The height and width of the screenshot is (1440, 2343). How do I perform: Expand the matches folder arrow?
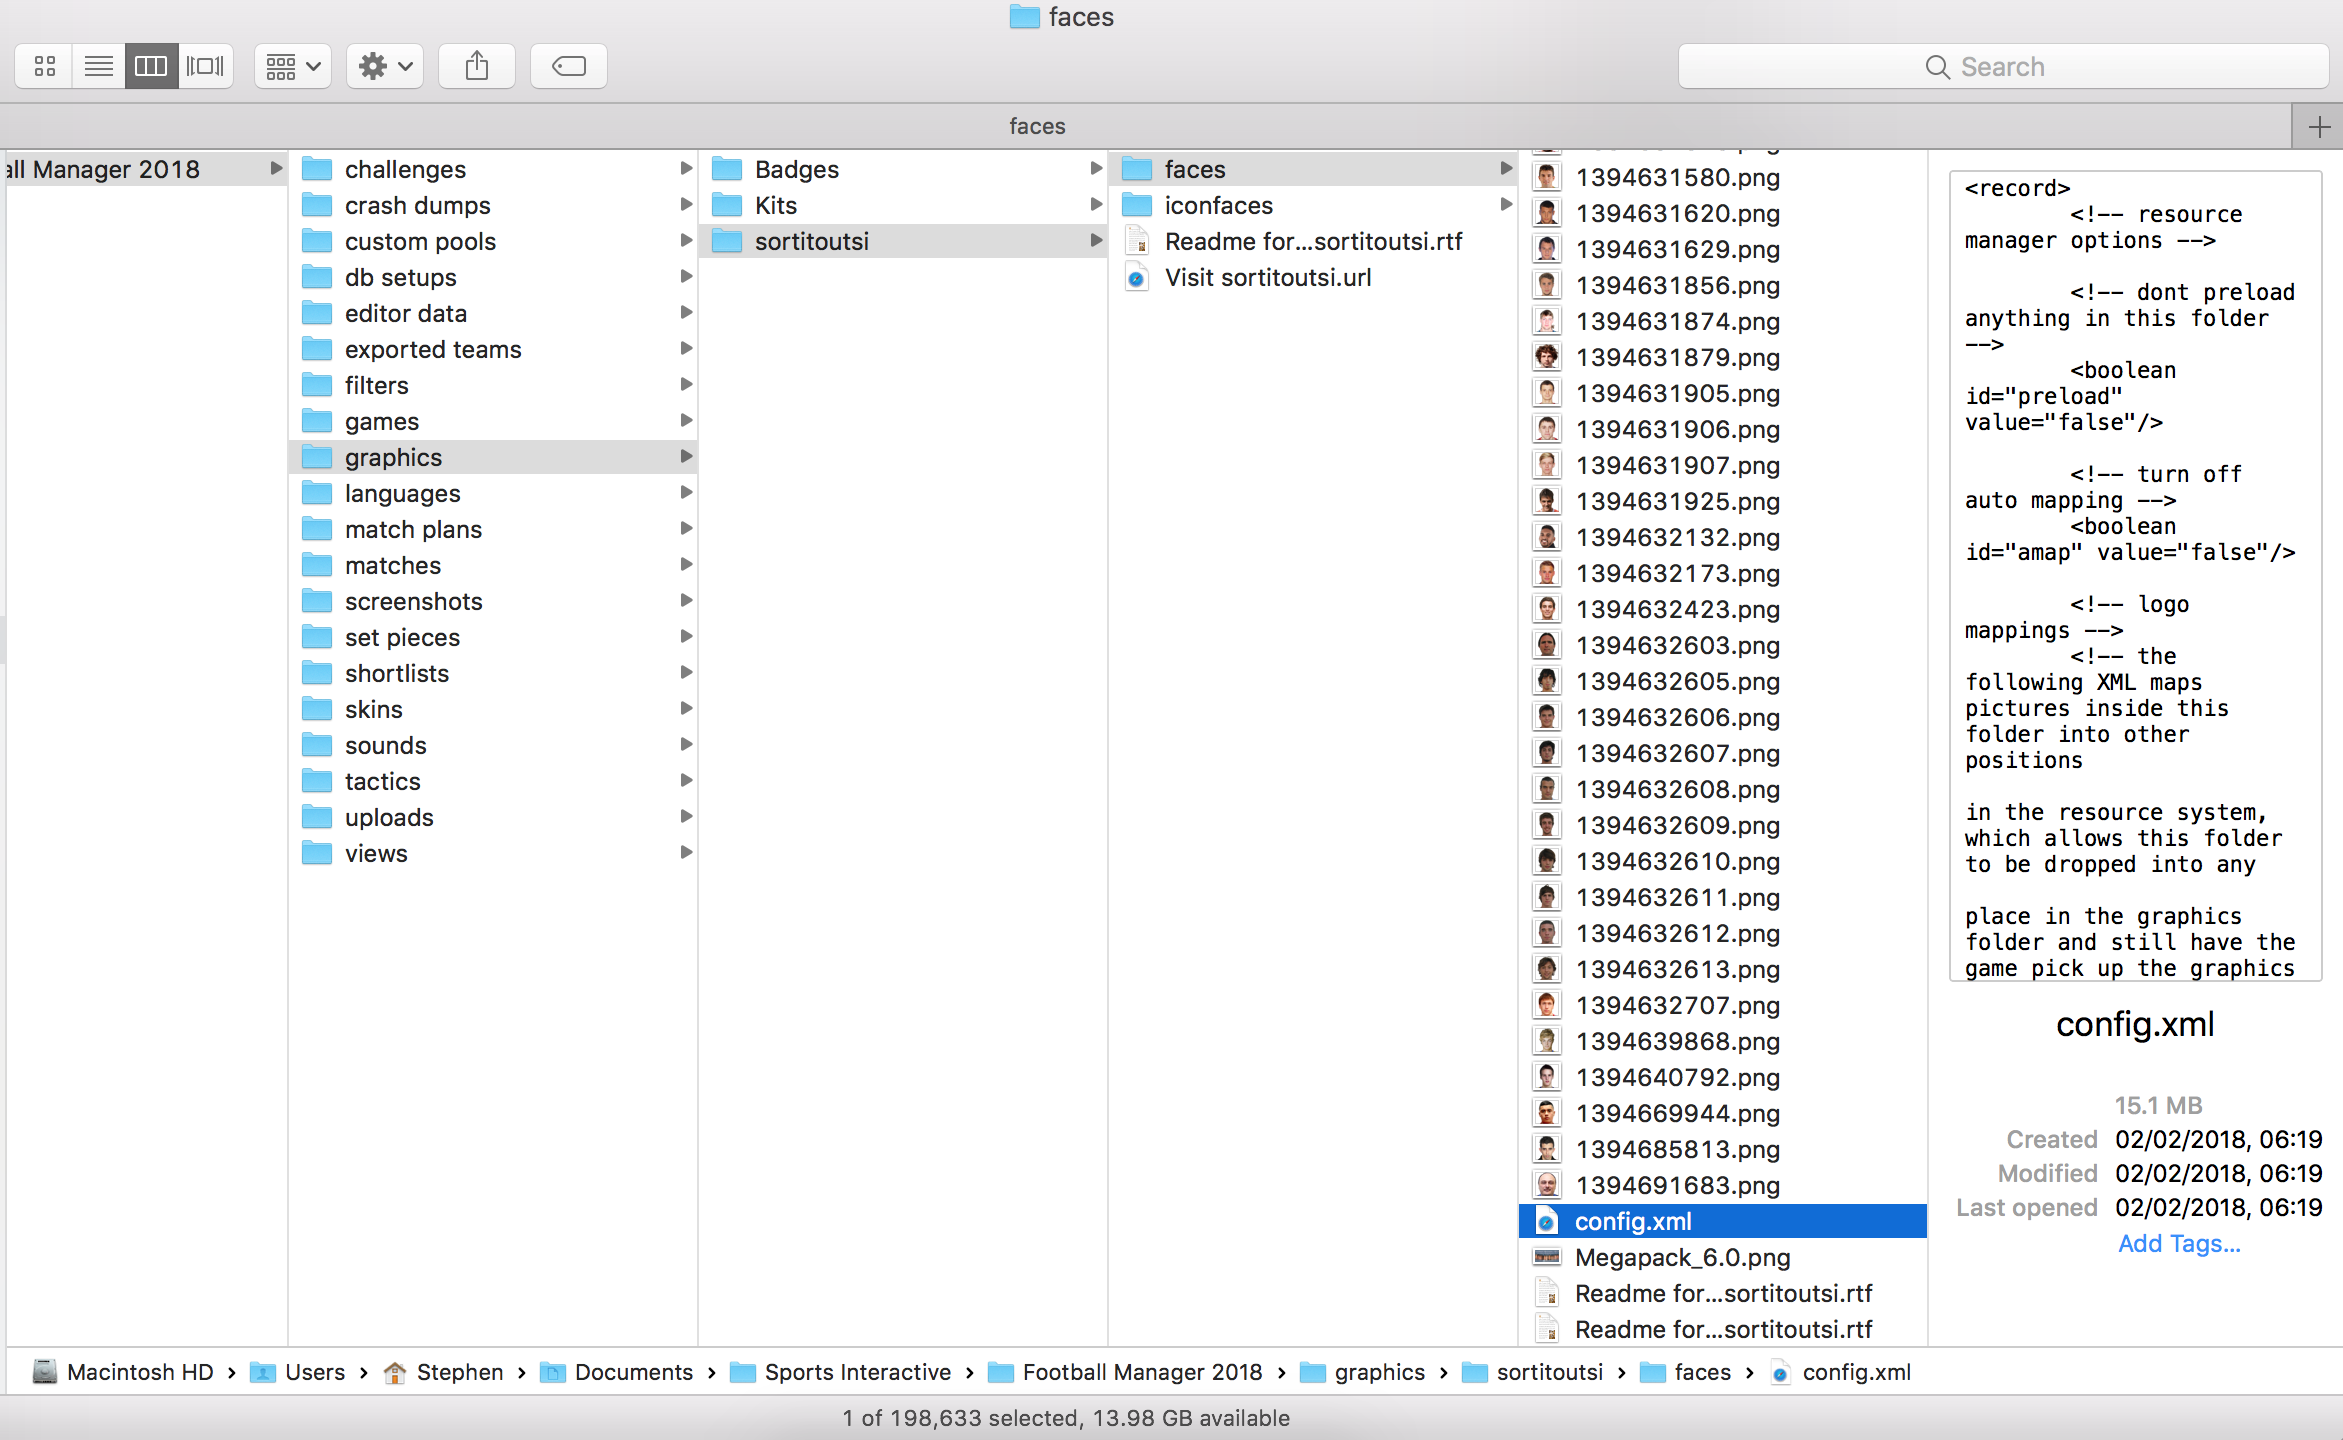click(x=686, y=564)
